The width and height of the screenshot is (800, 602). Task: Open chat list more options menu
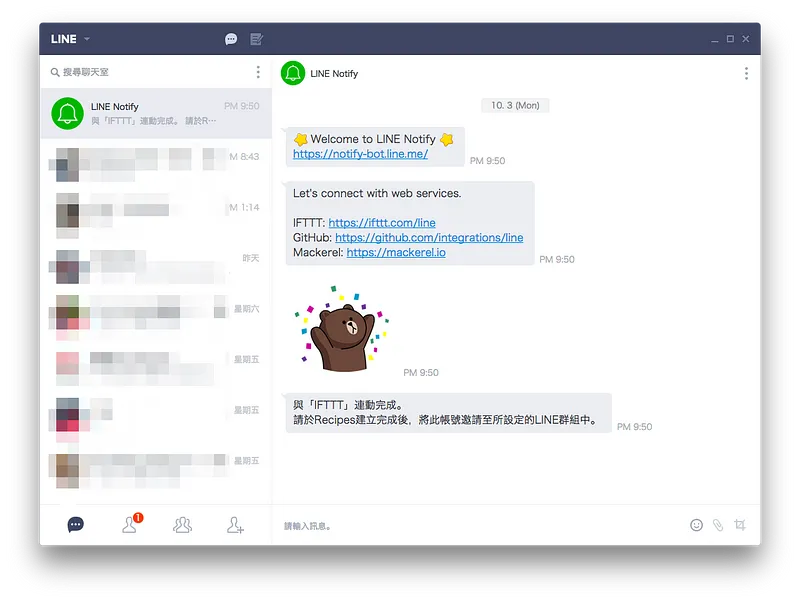pyautogui.click(x=258, y=72)
